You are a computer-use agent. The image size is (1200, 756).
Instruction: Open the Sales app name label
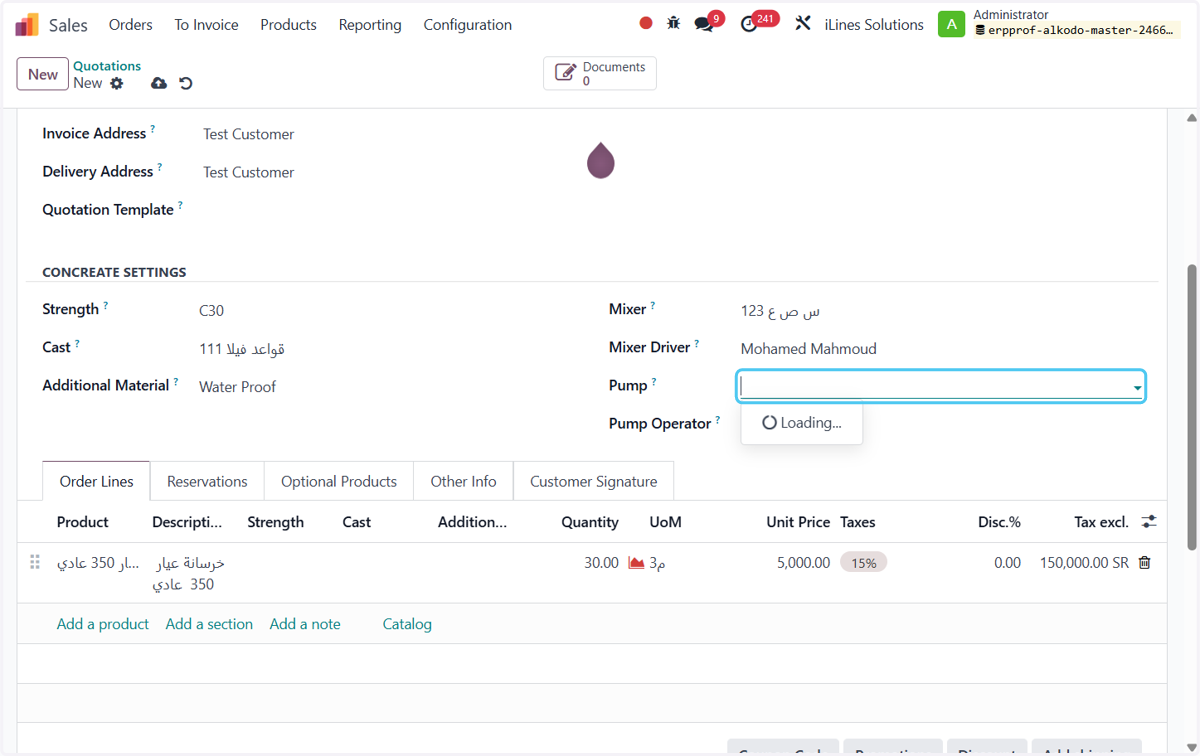68,25
